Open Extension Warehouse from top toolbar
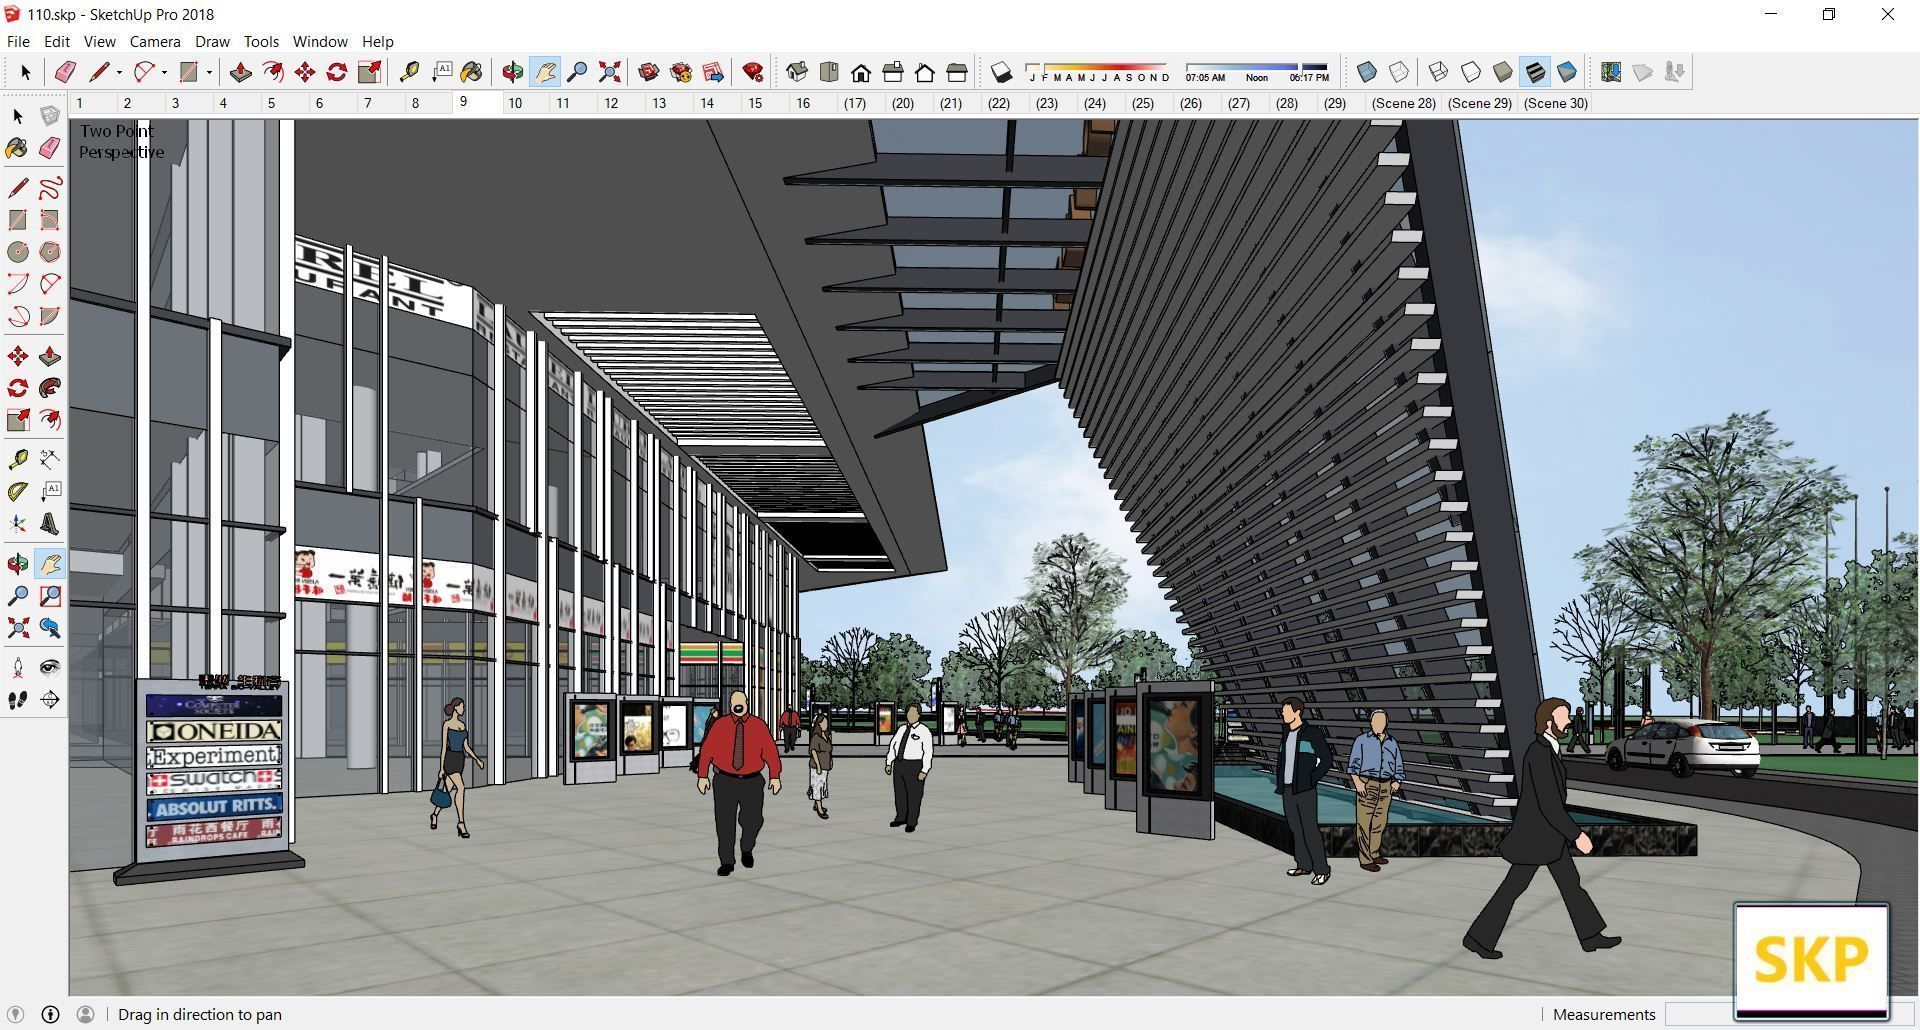This screenshot has height=1030, width=1920. click(x=681, y=72)
